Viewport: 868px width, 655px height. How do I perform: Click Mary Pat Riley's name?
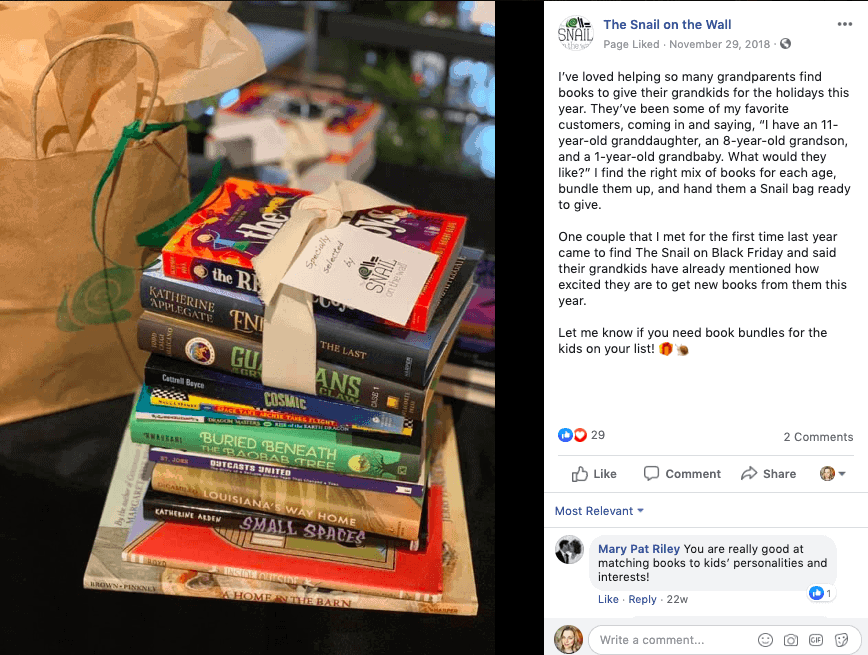(639, 549)
